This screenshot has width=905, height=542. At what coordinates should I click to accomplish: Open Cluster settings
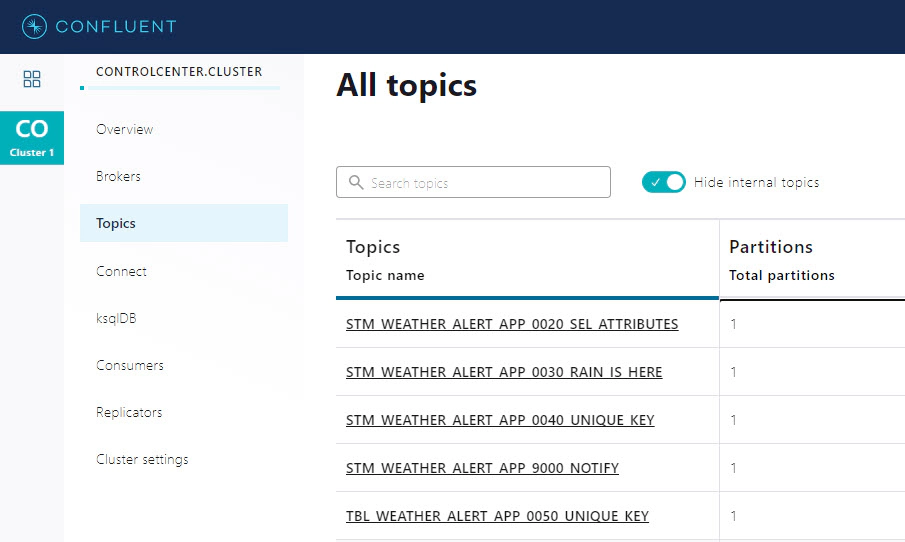142,459
